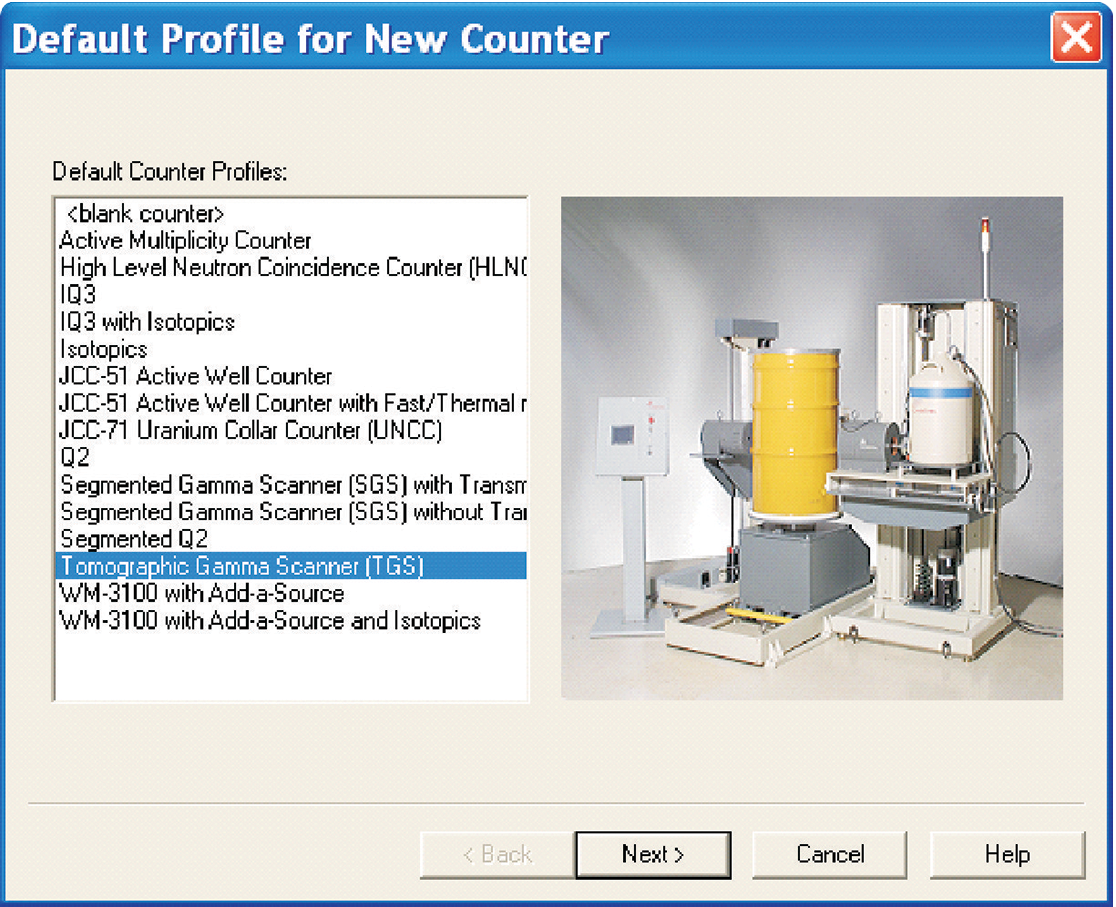Cancel the new counter setup

(829, 854)
